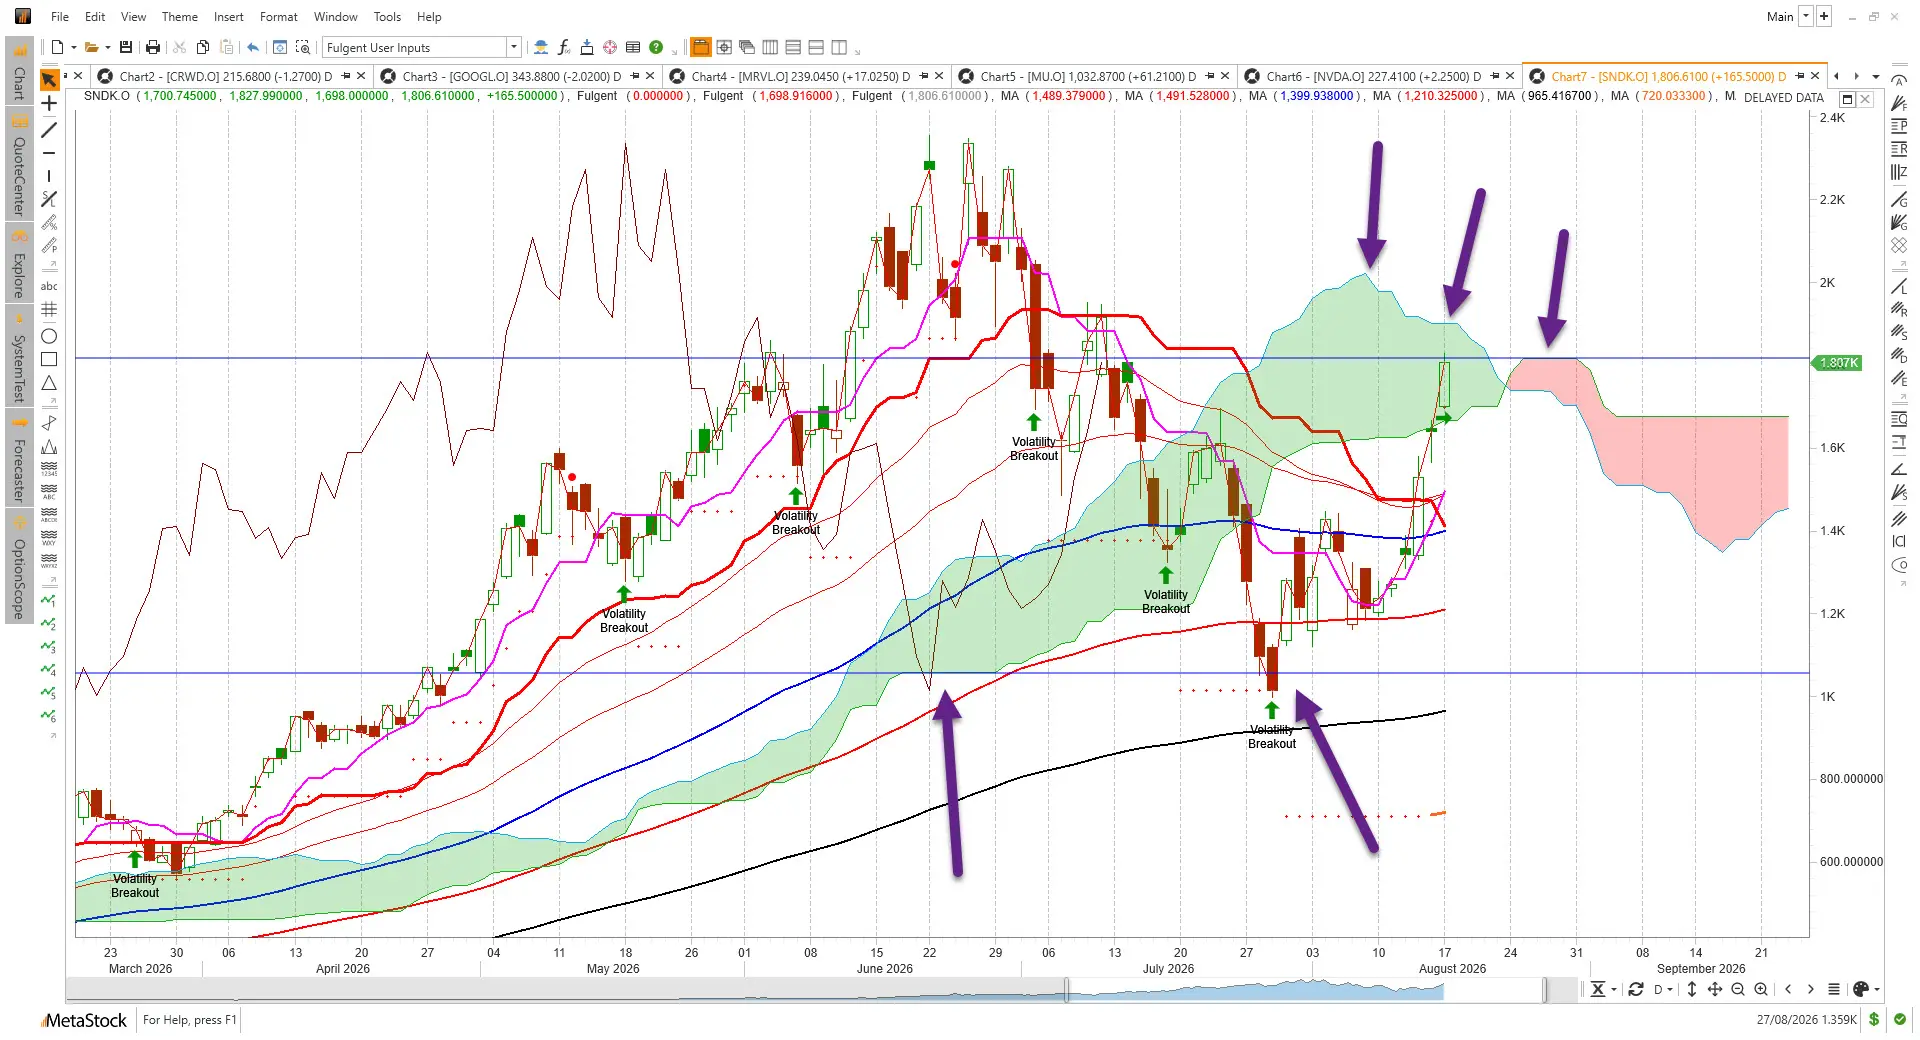Select the ellipse drawing tool
The height and width of the screenshot is (1040, 1920).
click(49, 336)
